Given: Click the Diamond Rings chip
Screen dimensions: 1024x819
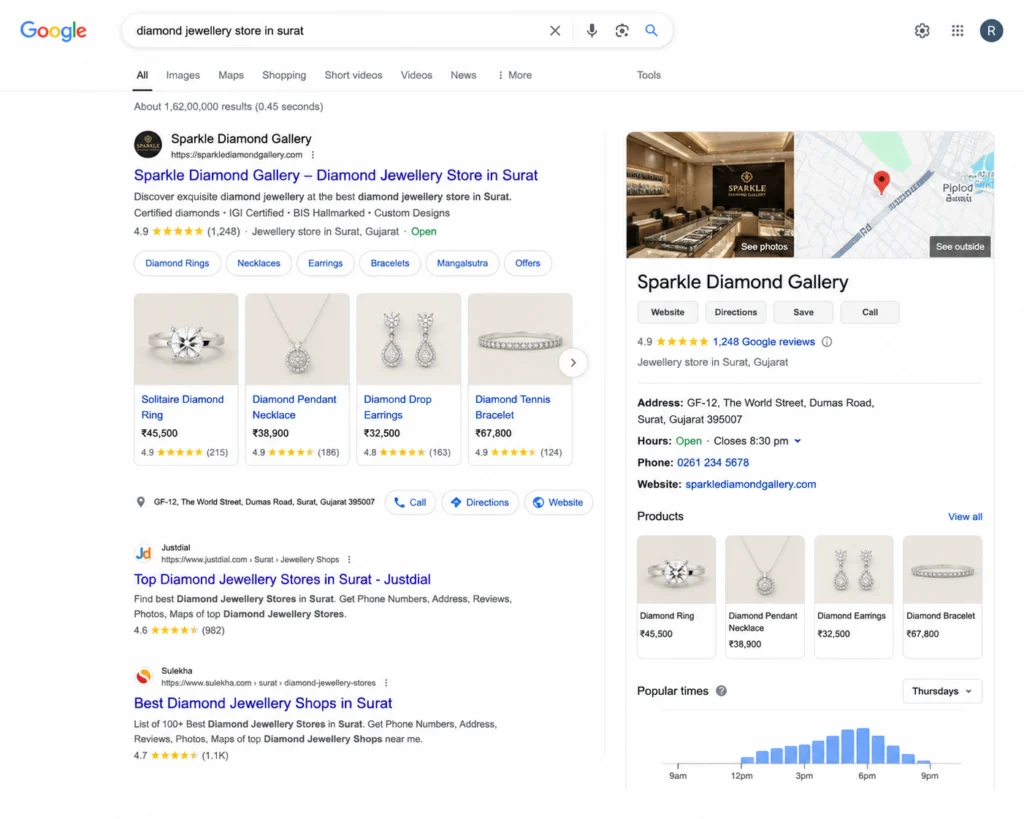Looking at the screenshot, I should coord(177,263).
